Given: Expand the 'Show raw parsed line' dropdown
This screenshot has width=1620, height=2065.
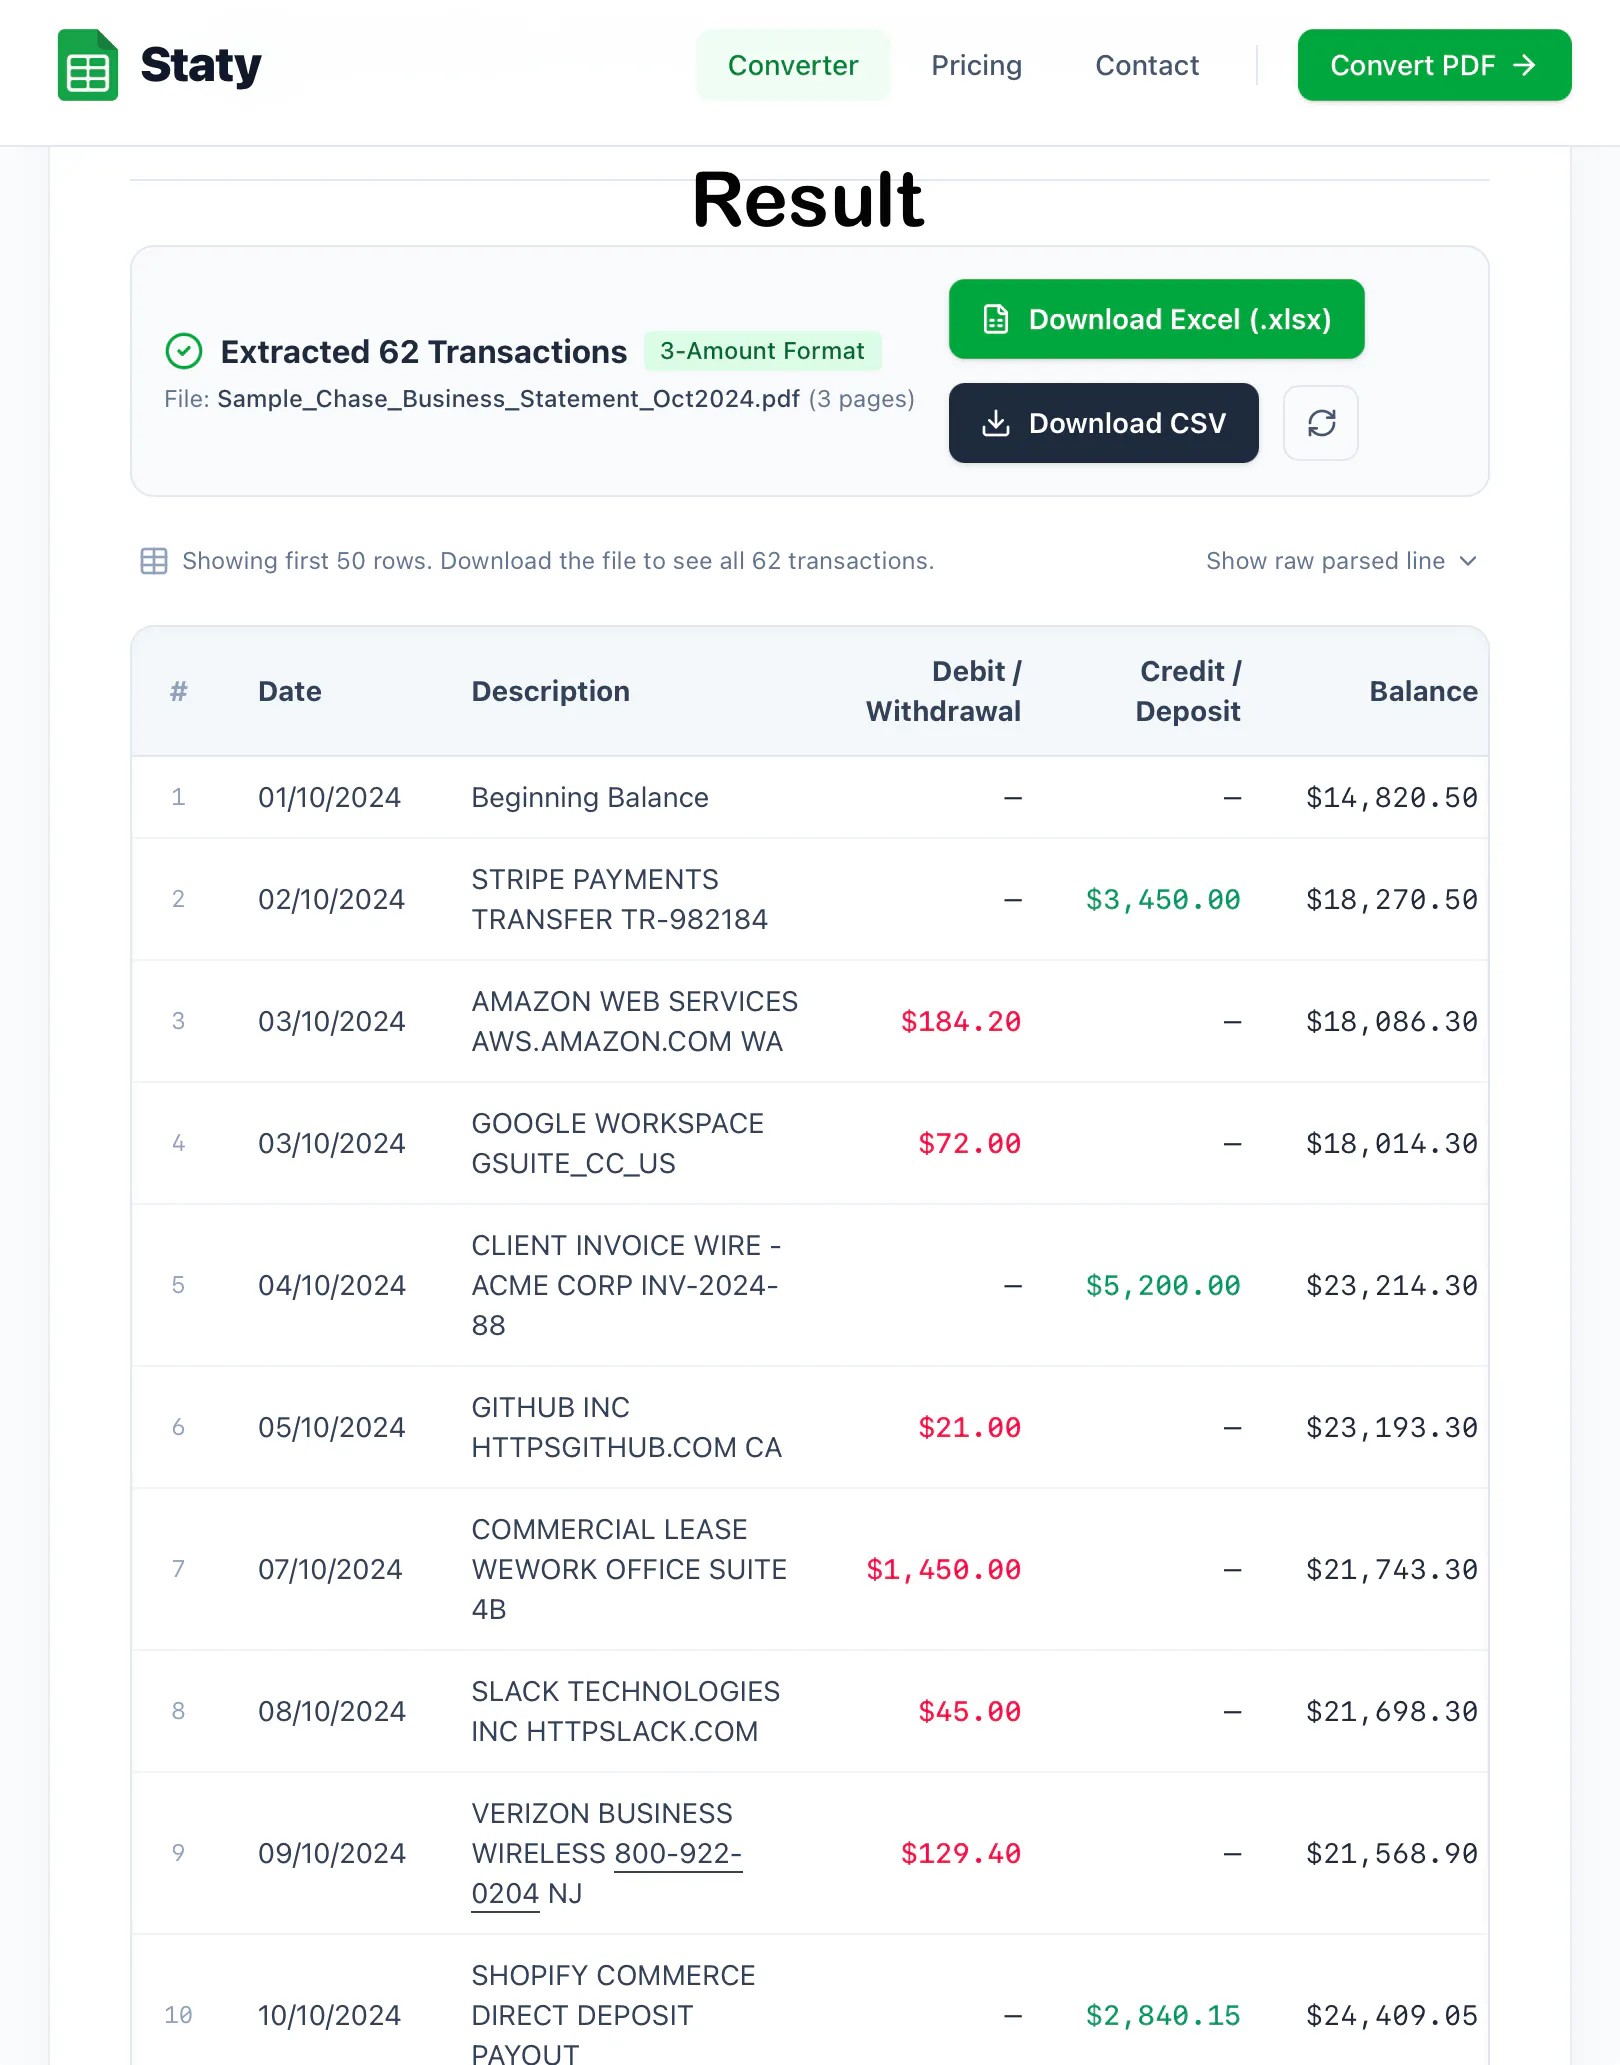Looking at the screenshot, I should click(1341, 561).
